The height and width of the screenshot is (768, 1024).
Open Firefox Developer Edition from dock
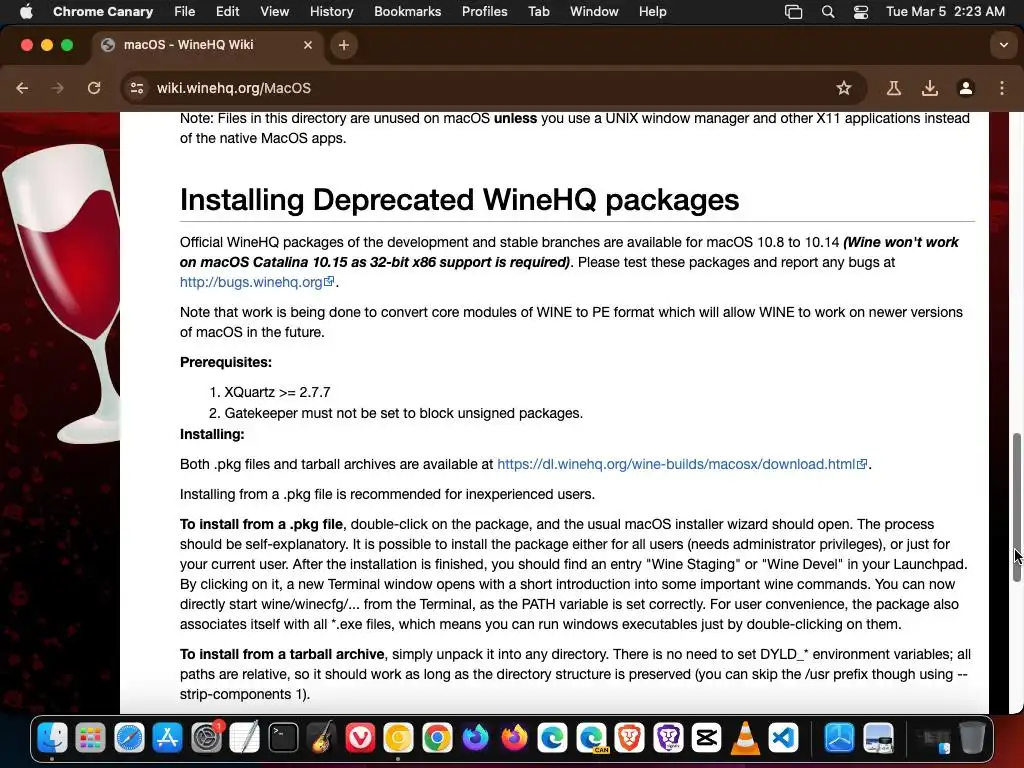(475, 738)
